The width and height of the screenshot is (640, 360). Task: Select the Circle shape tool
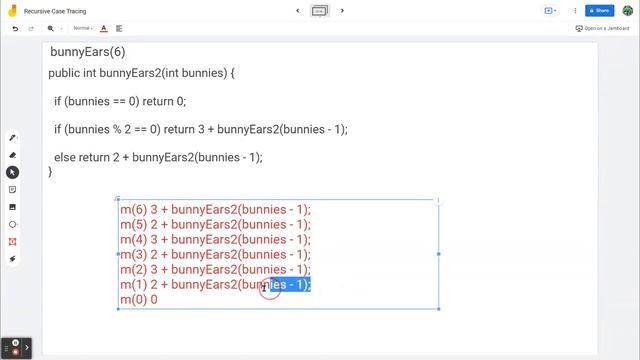pyautogui.click(x=13, y=224)
